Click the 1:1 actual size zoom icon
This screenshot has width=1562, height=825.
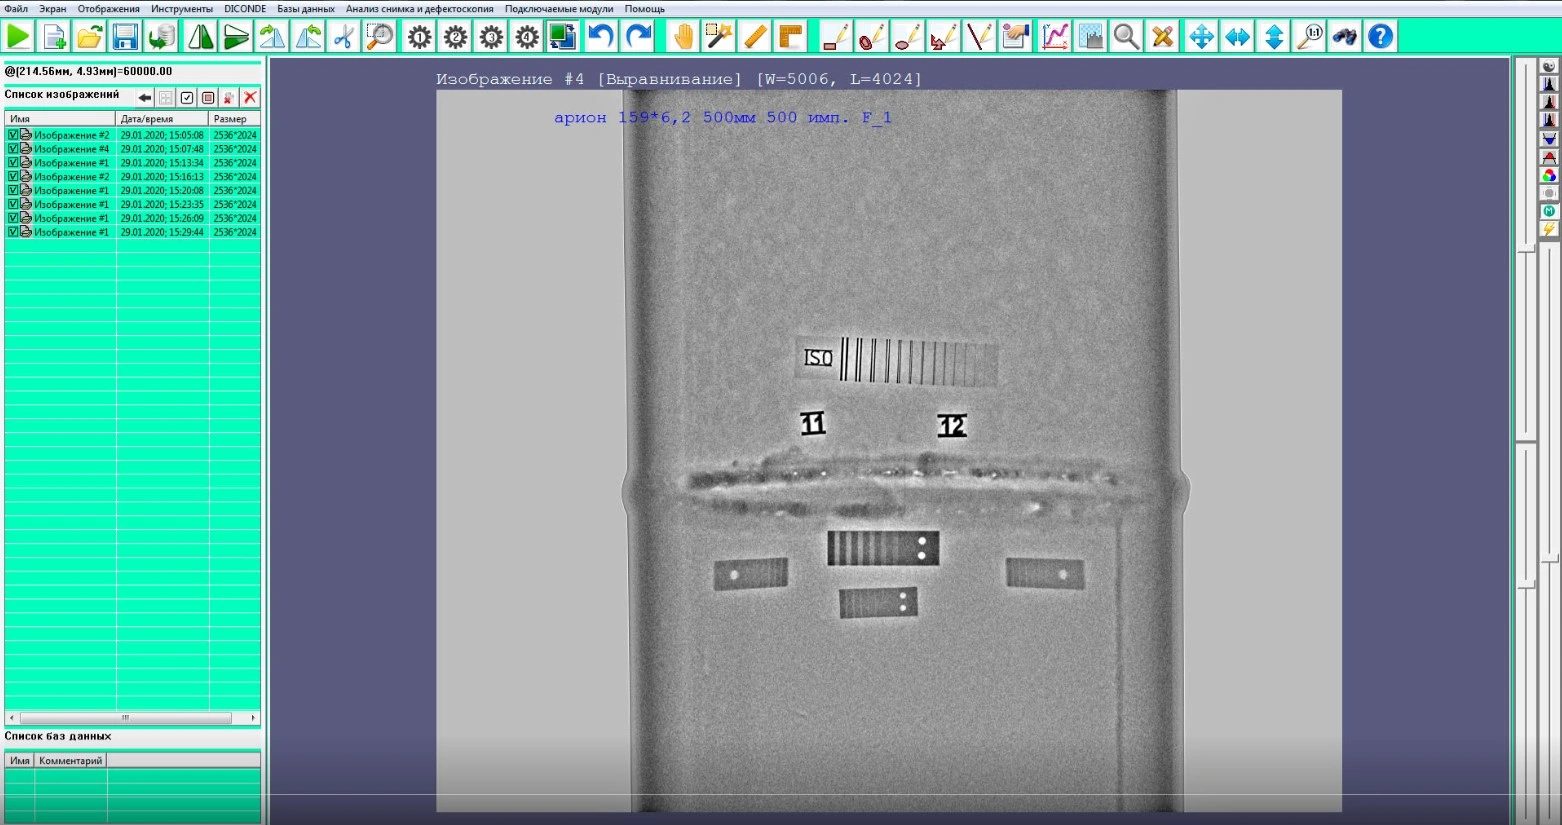tap(1309, 37)
